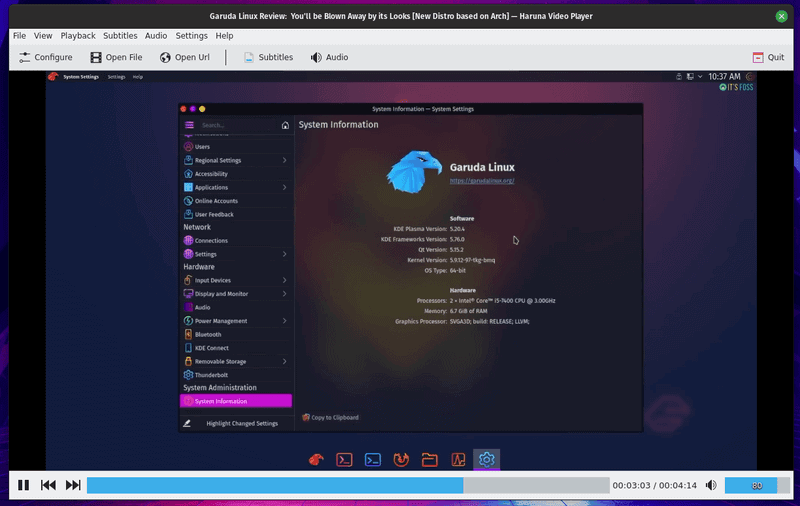Quit the Haruna player
Screen dimensions: 800x506
(x=768, y=57)
